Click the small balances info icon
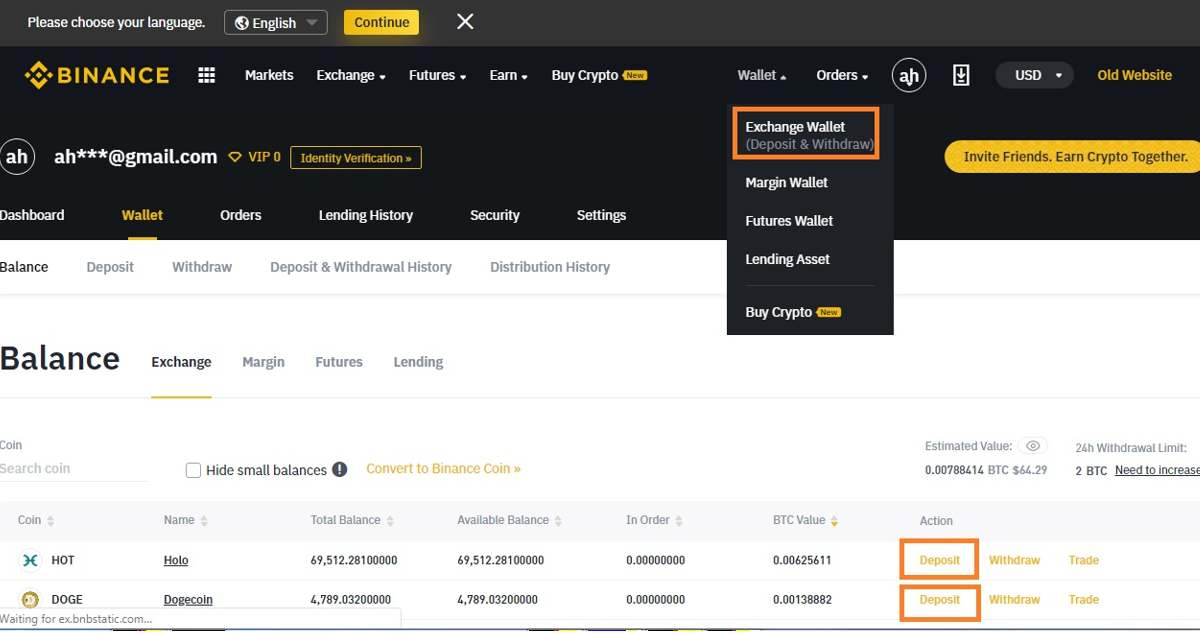 [340, 469]
